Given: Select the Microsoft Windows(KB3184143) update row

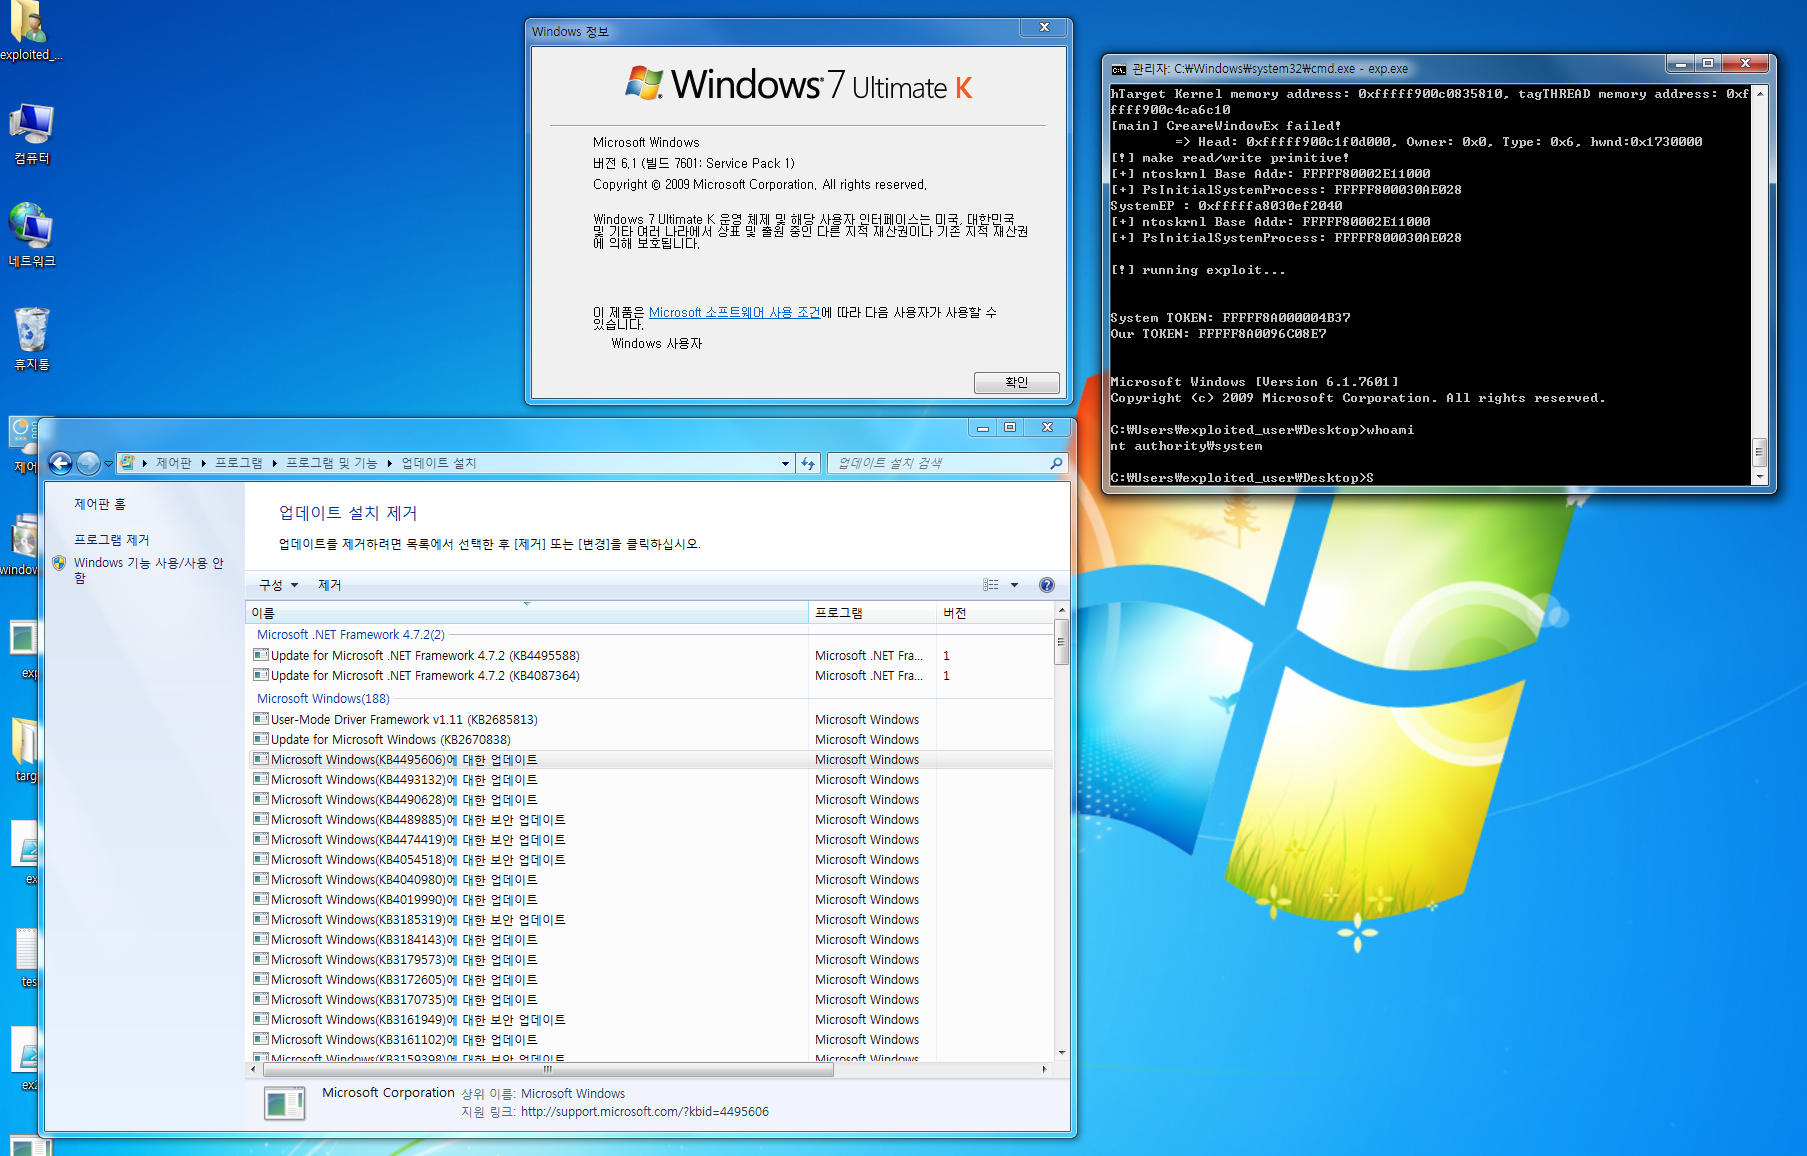Looking at the screenshot, I should 650,939.
